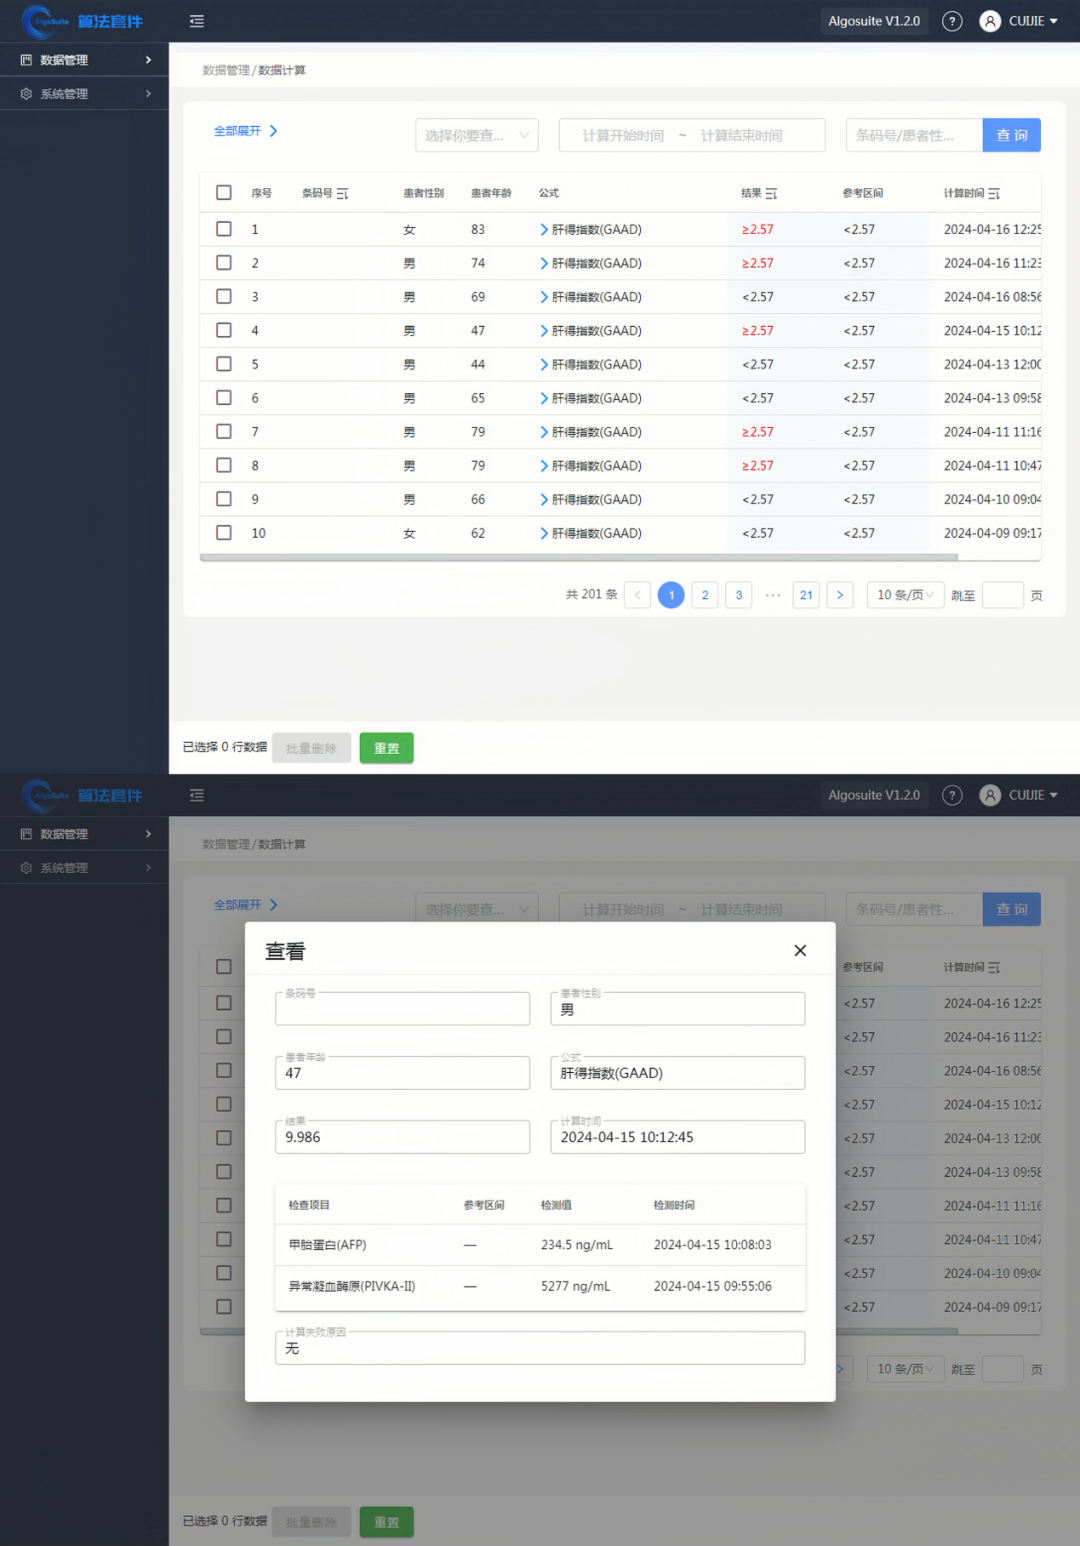
Task: Click 批量删除 button in top screenshot
Action: pyautogui.click(x=311, y=748)
